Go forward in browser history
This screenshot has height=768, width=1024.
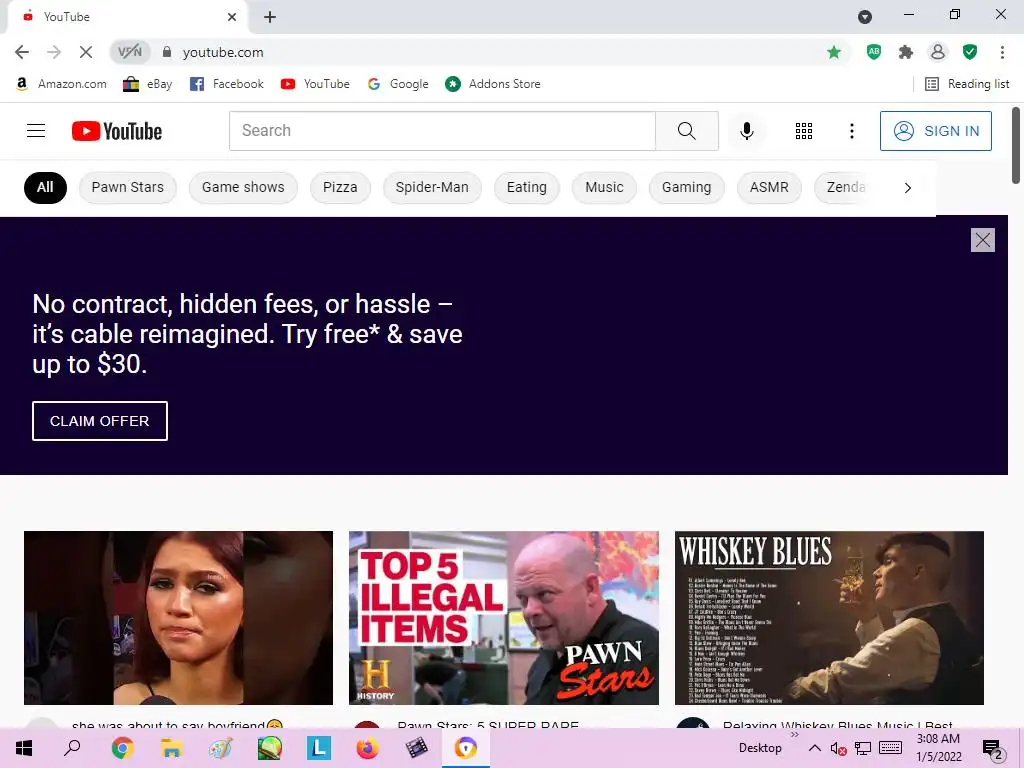(54, 52)
